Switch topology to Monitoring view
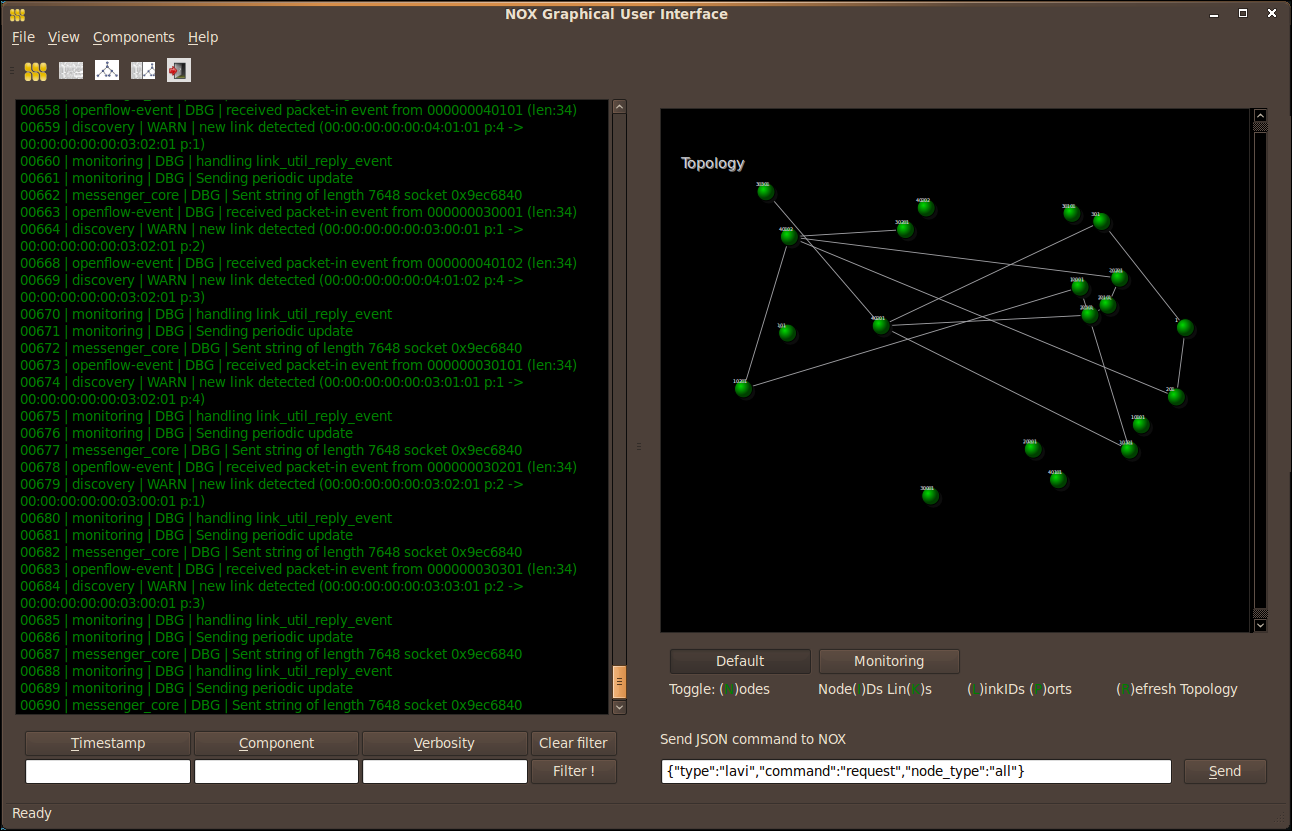This screenshot has height=831, width=1292. [889, 661]
